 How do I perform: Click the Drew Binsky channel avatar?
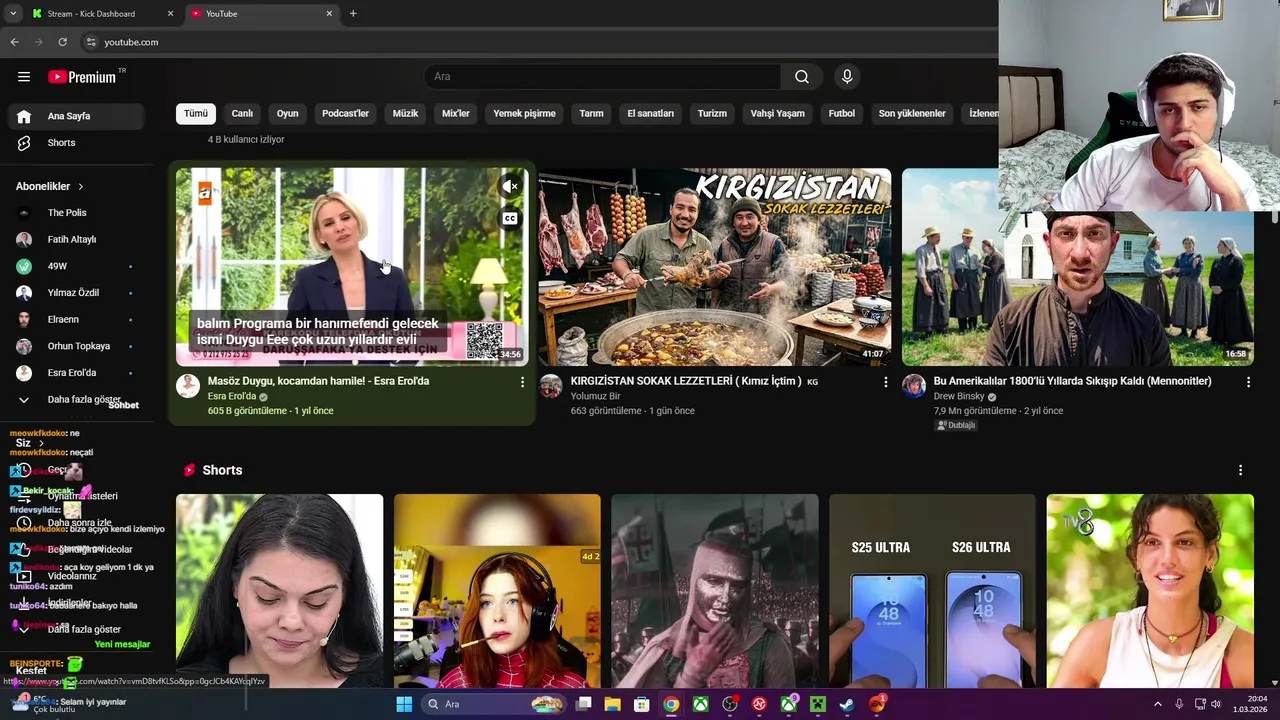click(914, 386)
